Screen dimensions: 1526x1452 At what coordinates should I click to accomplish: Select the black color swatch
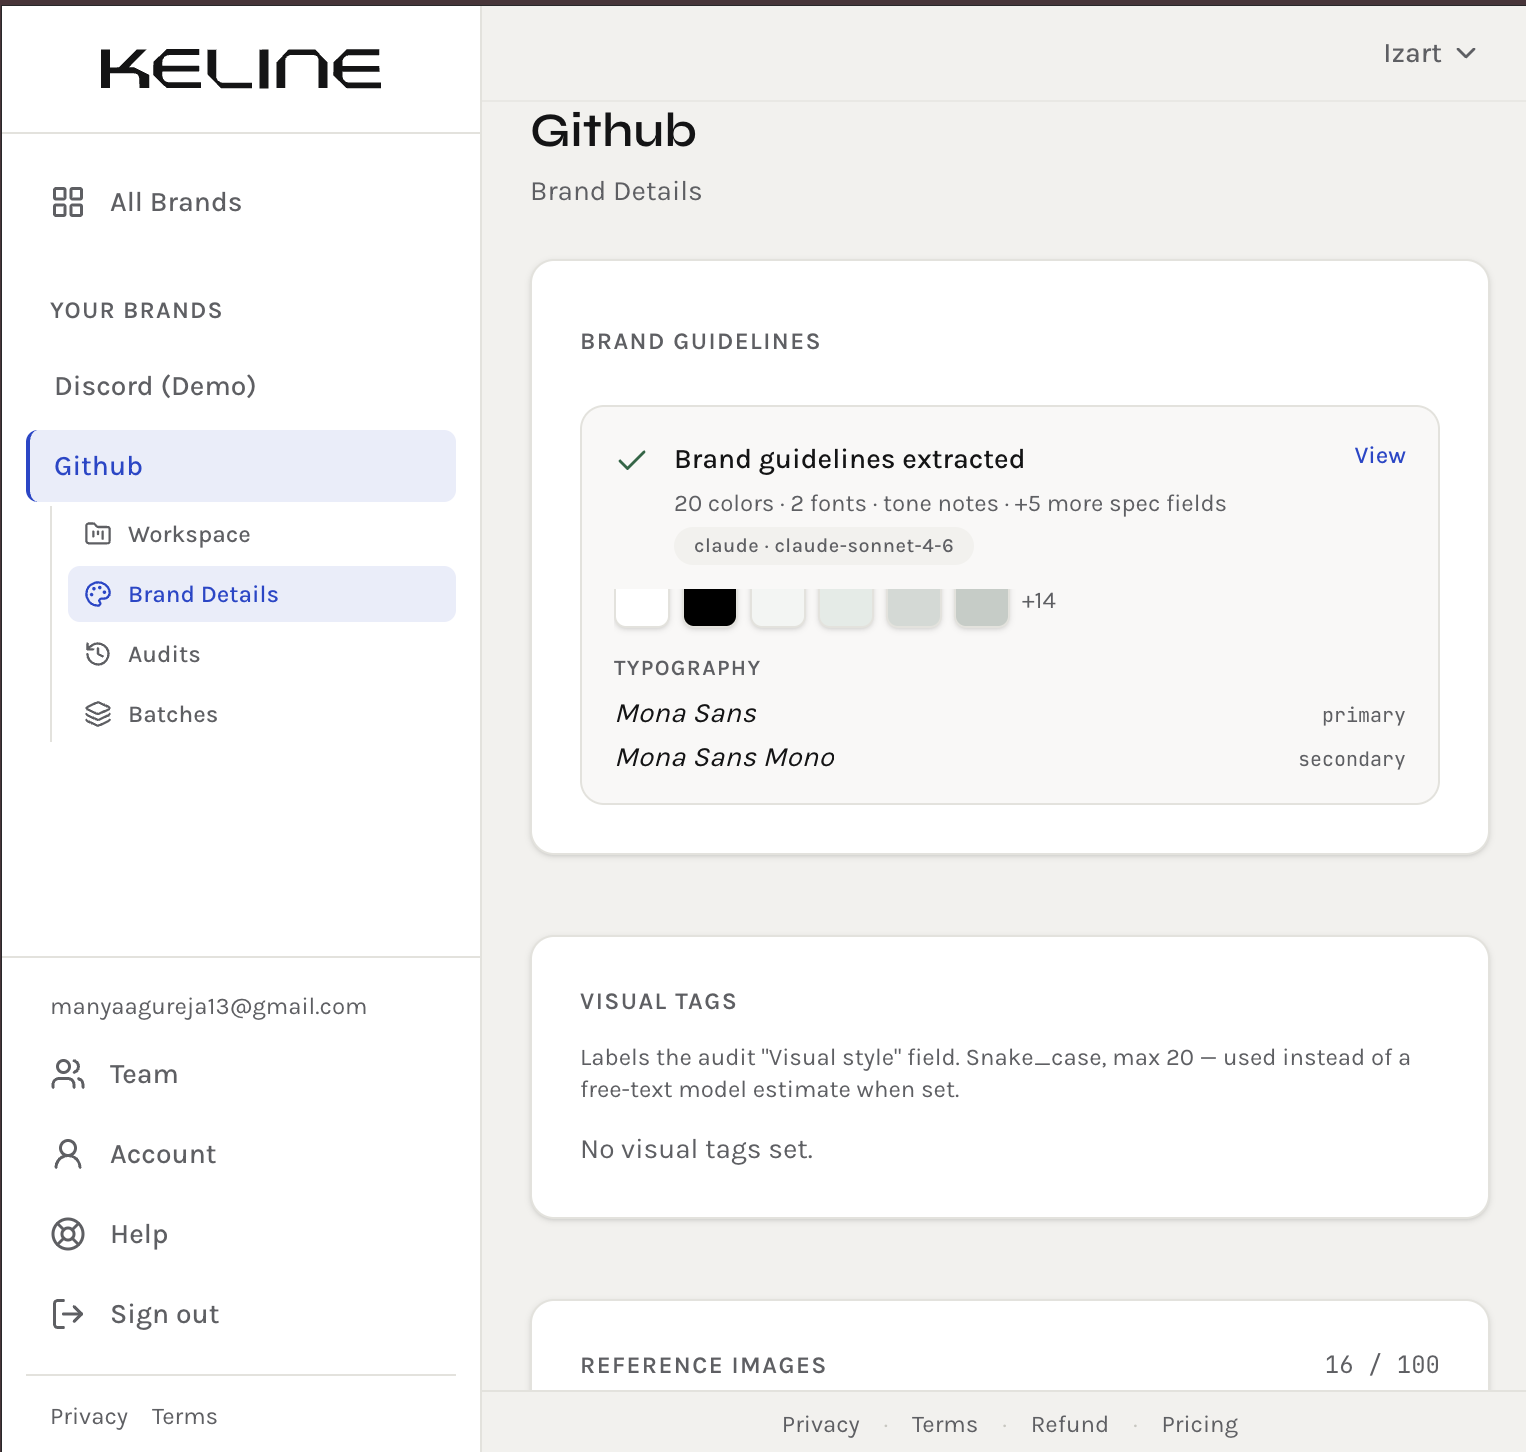click(x=710, y=607)
